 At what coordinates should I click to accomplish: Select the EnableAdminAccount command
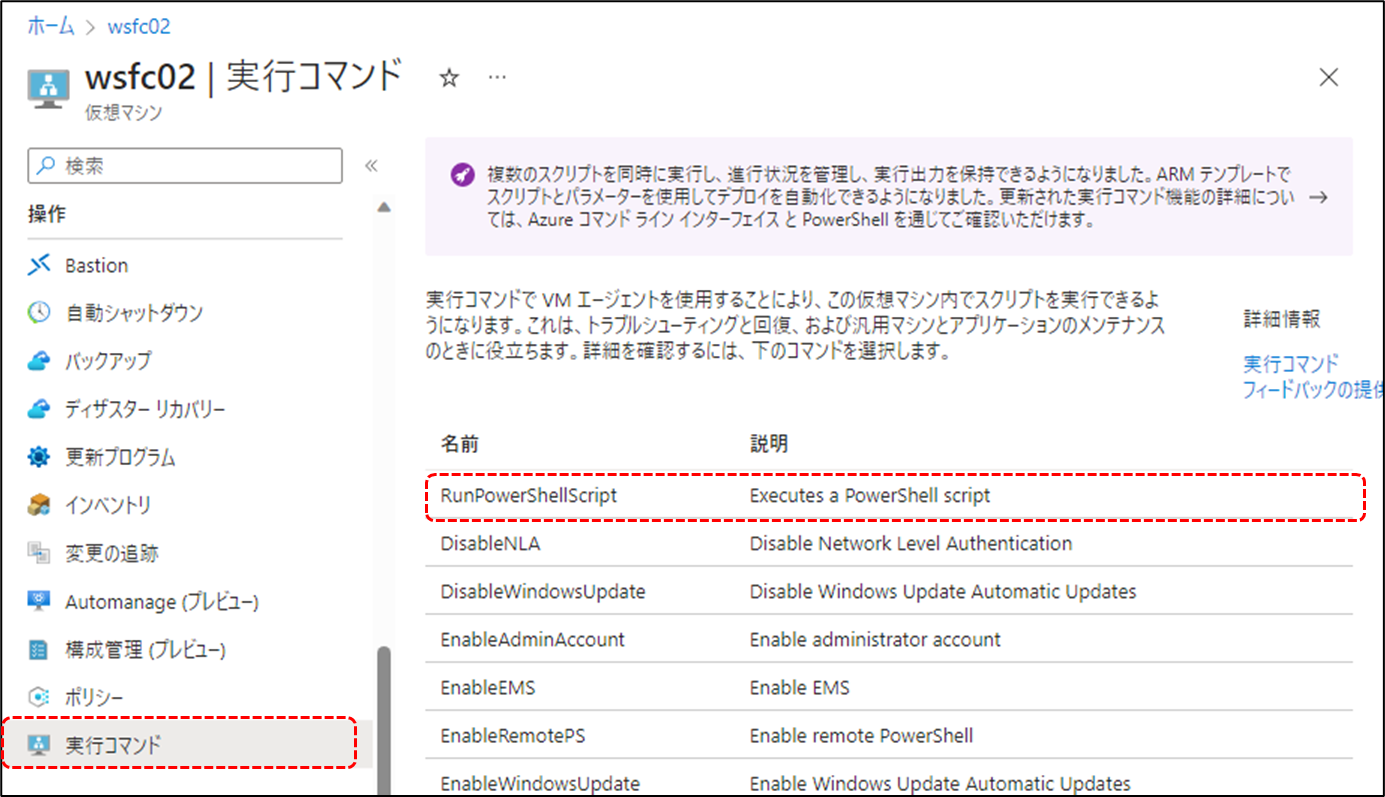pyautogui.click(x=532, y=639)
